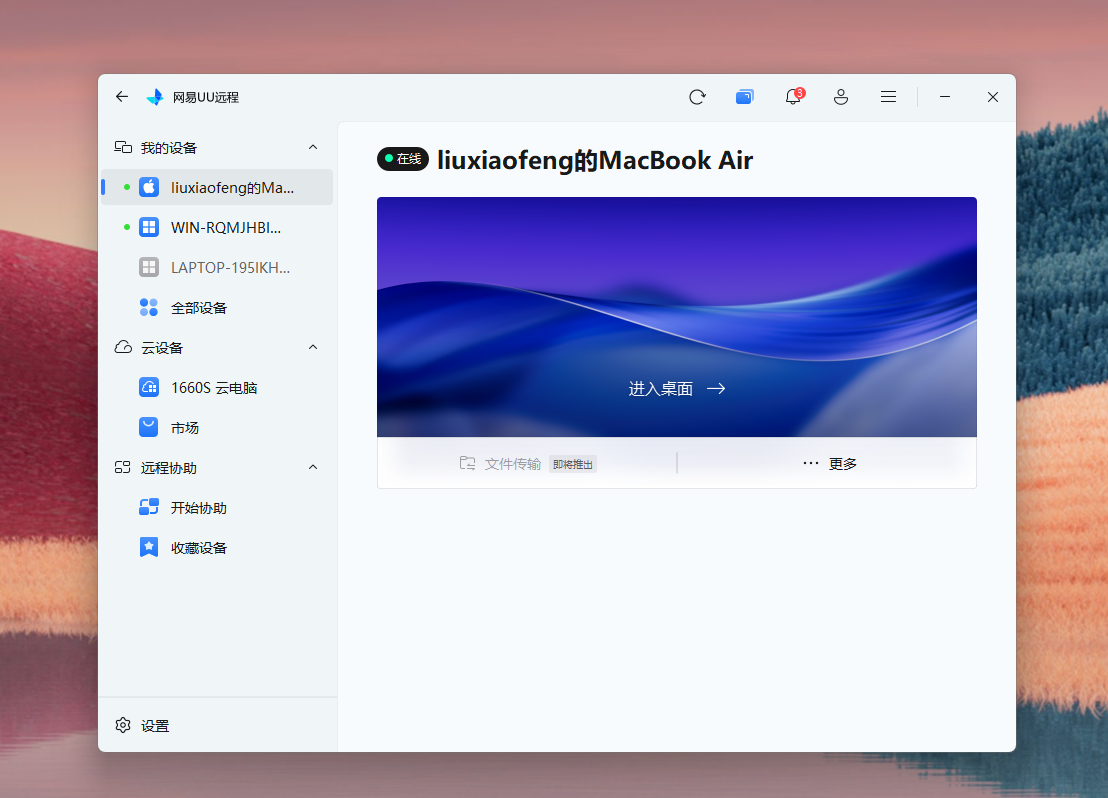The image size is (1108, 798).
Task: Open 收藏设备 in sidebar
Action: (217, 548)
